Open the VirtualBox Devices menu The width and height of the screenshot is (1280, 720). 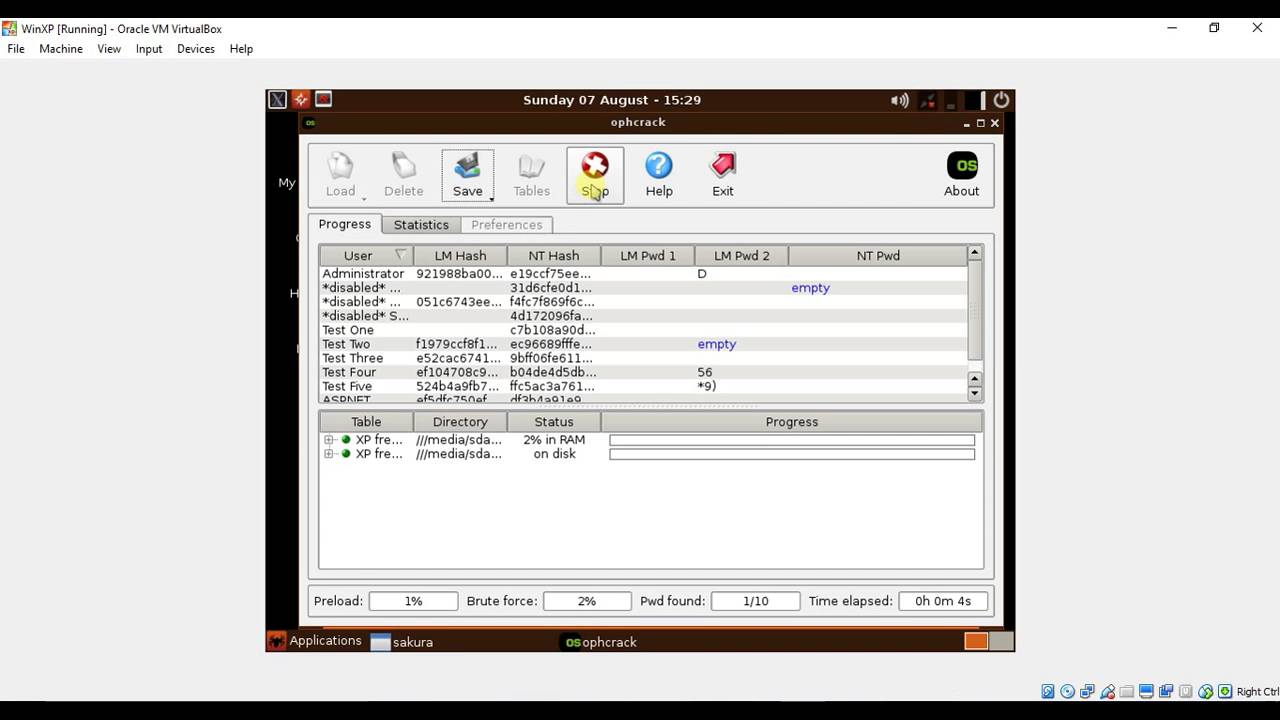tap(196, 48)
